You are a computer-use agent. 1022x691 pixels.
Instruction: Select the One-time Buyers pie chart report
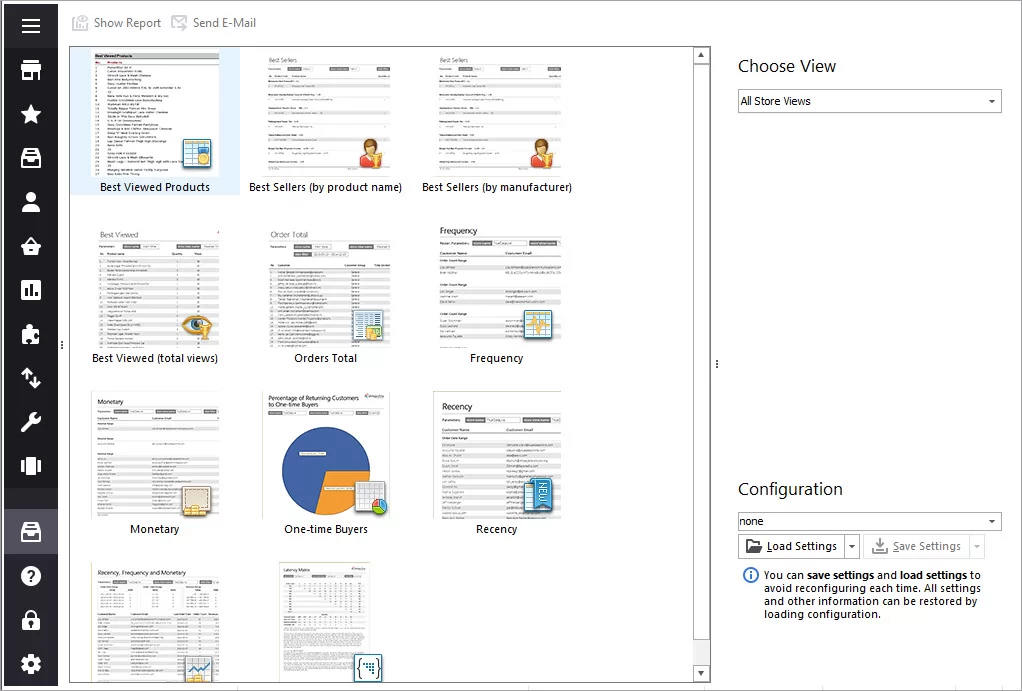pos(325,465)
